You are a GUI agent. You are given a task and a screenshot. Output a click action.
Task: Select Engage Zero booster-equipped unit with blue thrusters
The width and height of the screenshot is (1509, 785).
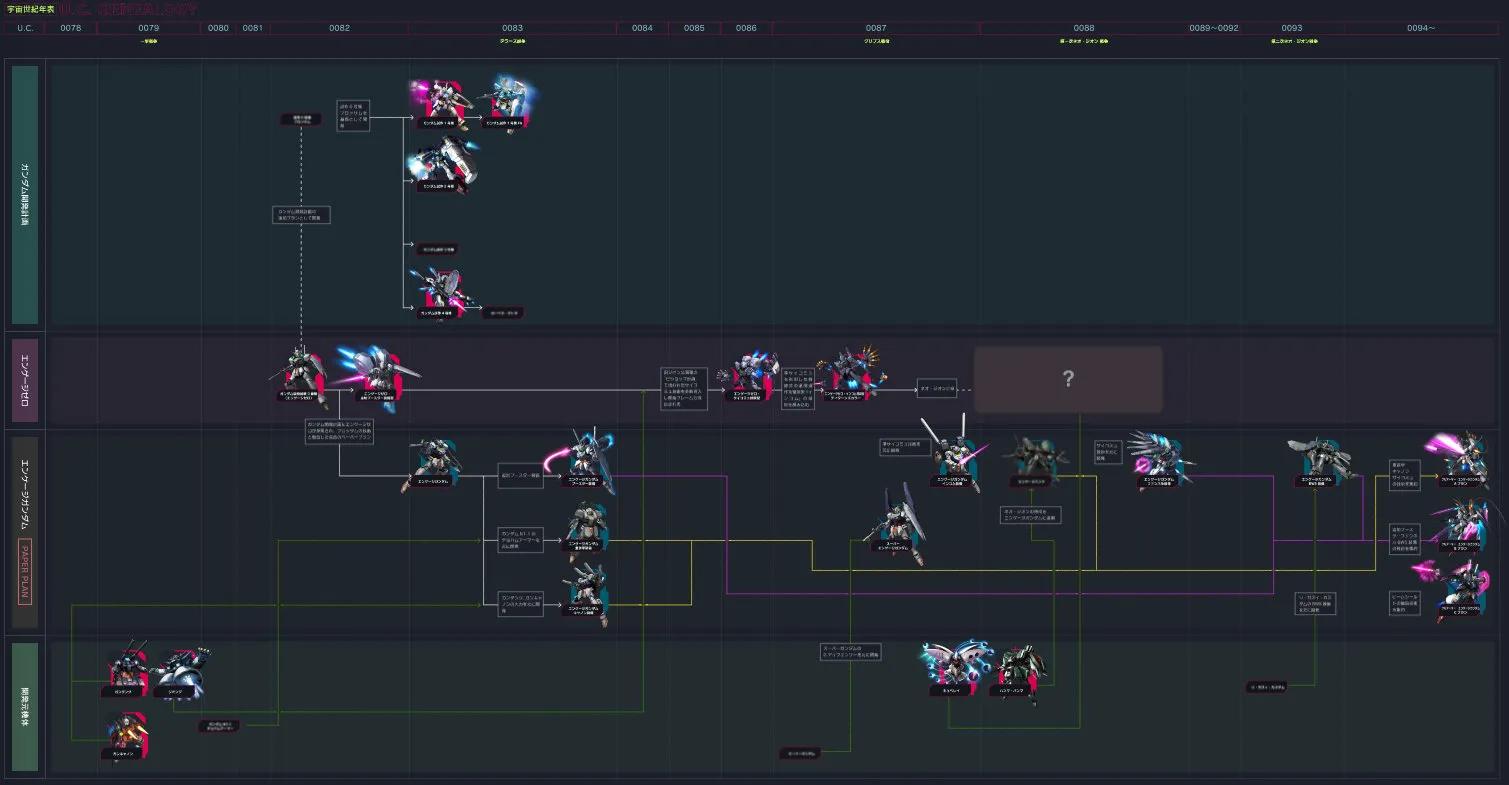tap(376, 374)
